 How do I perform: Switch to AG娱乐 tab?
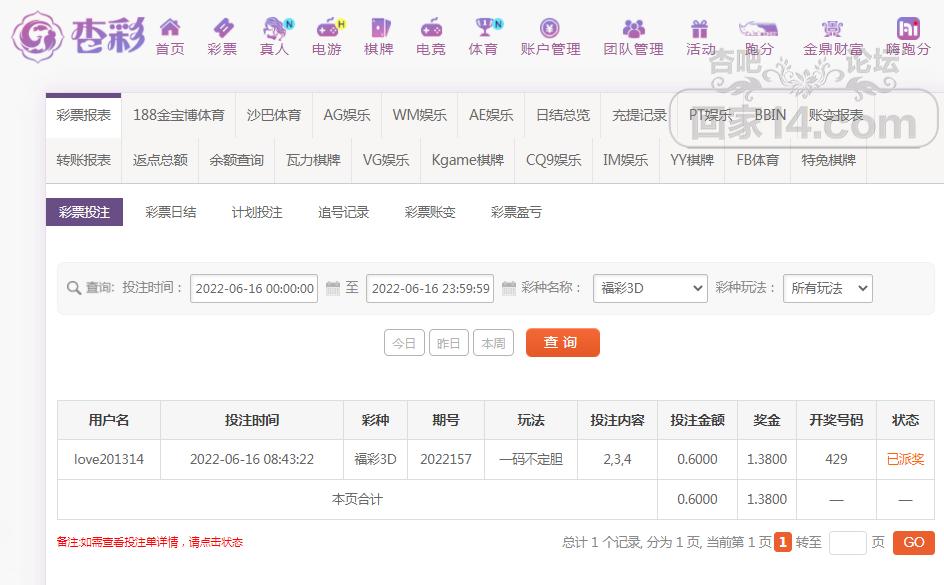click(347, 115)
